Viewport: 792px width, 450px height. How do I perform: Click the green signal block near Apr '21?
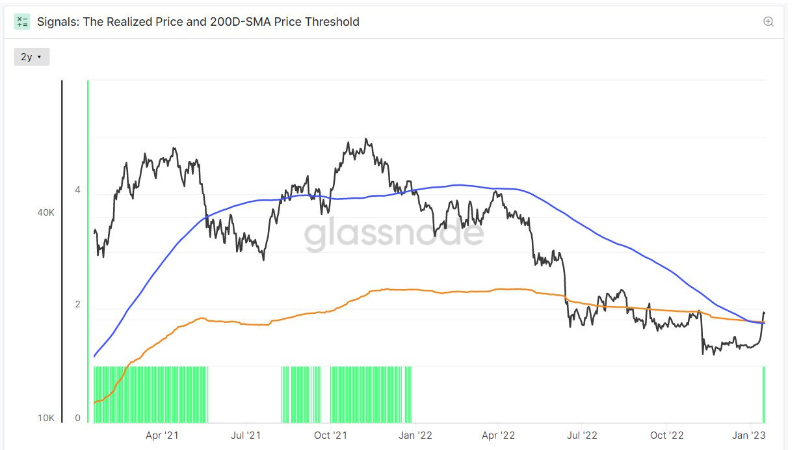151,394
